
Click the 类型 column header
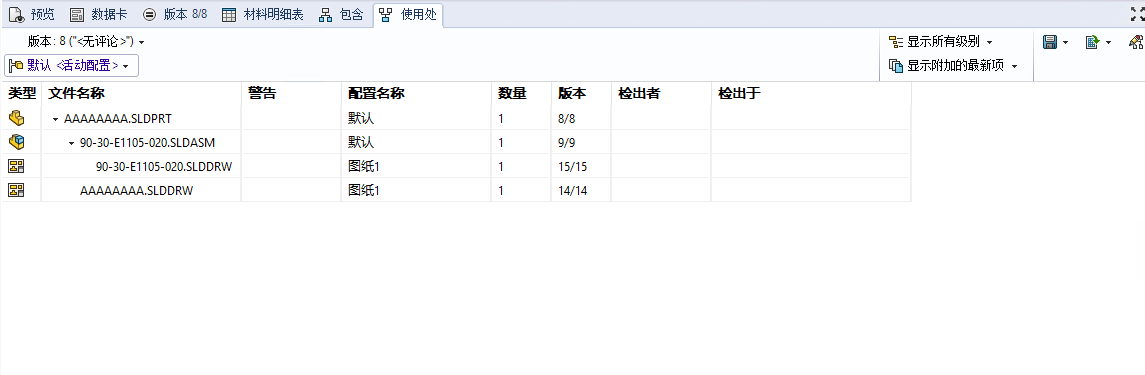(21, 93)
